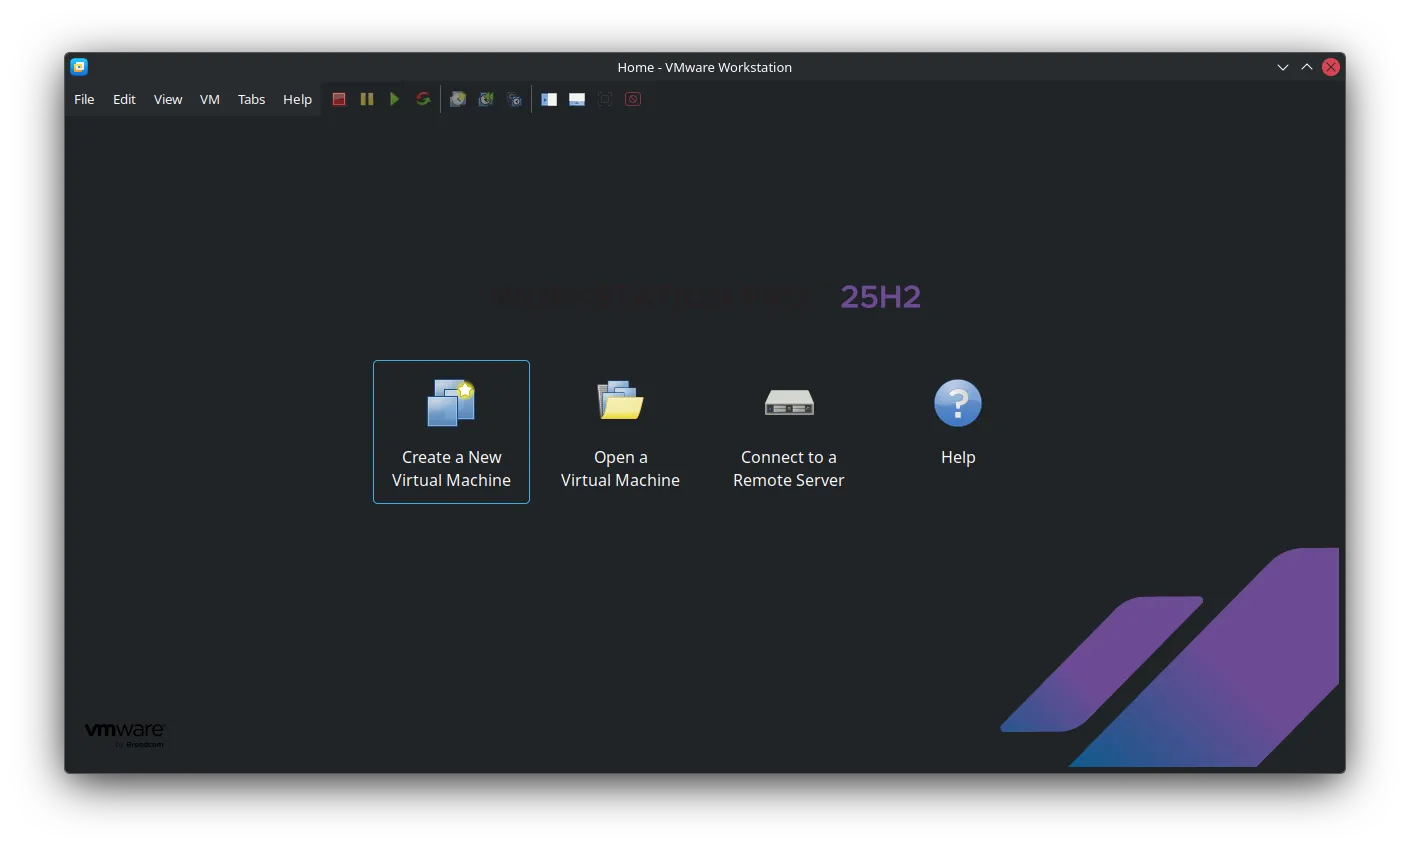Open the Snapshot Manager from the toolbar
The width and height of the screenshot is (1410, 850).
(x=513, y=98)
